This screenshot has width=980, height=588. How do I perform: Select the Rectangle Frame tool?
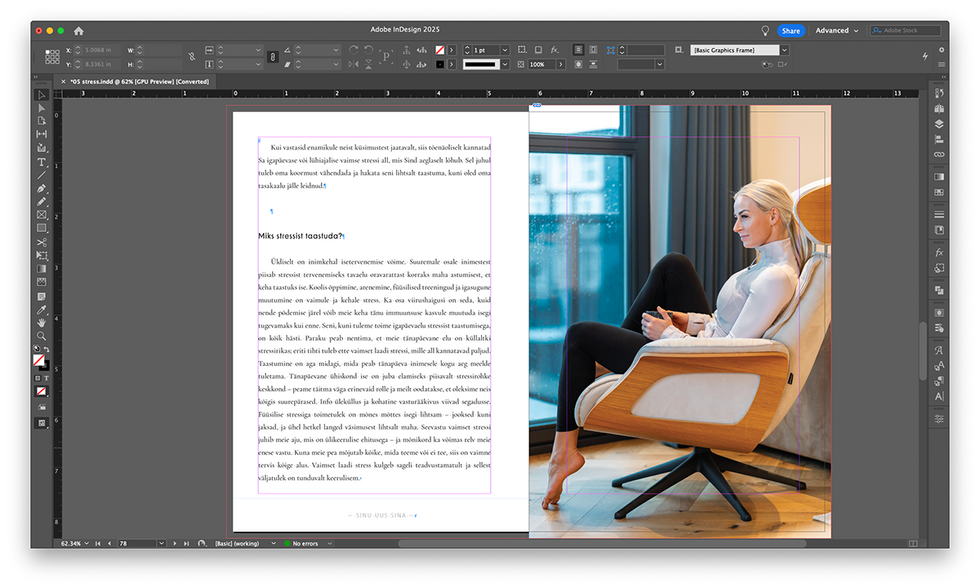click(41, 215)
